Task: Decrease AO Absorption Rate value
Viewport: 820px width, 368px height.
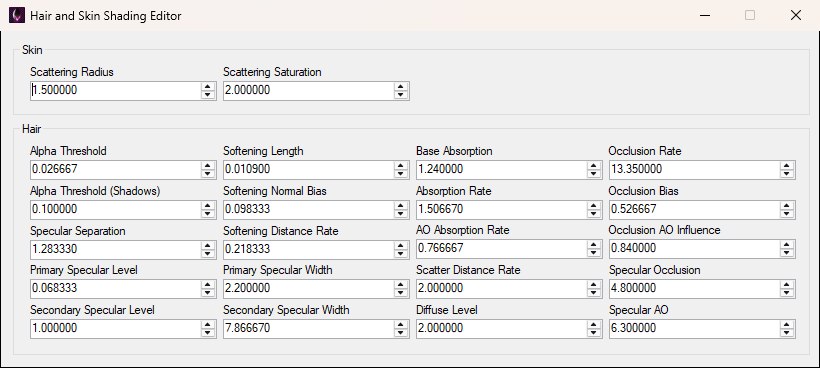Action: [594, 254]
